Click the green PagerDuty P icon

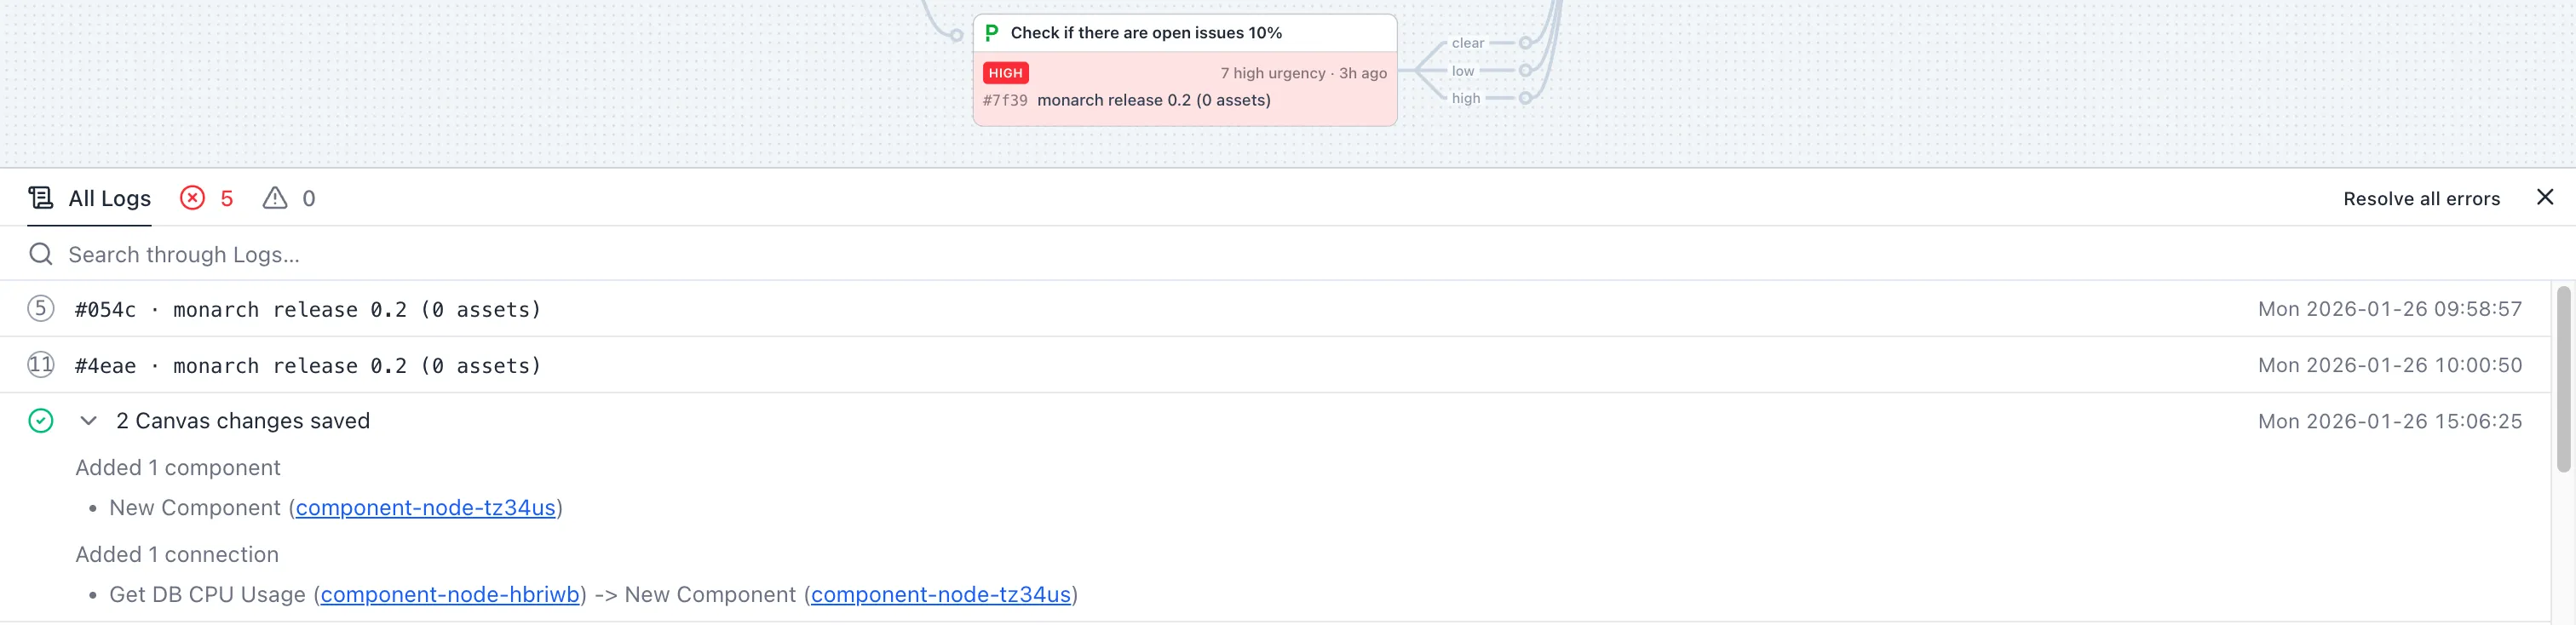tap(991, 33)
